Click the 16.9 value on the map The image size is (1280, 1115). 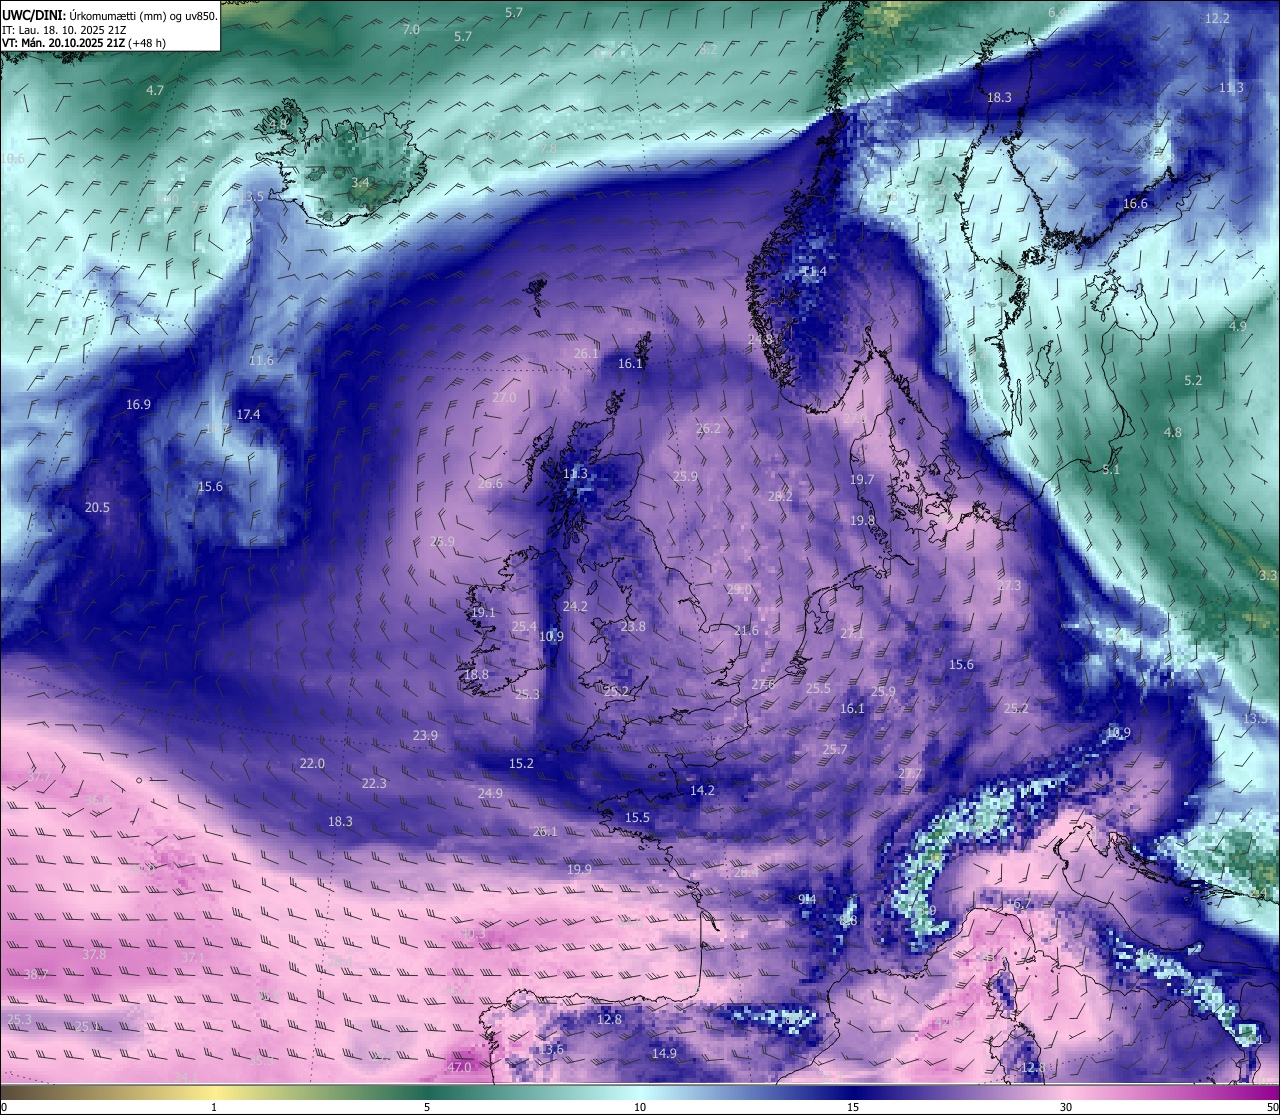(x=138, y=404)
